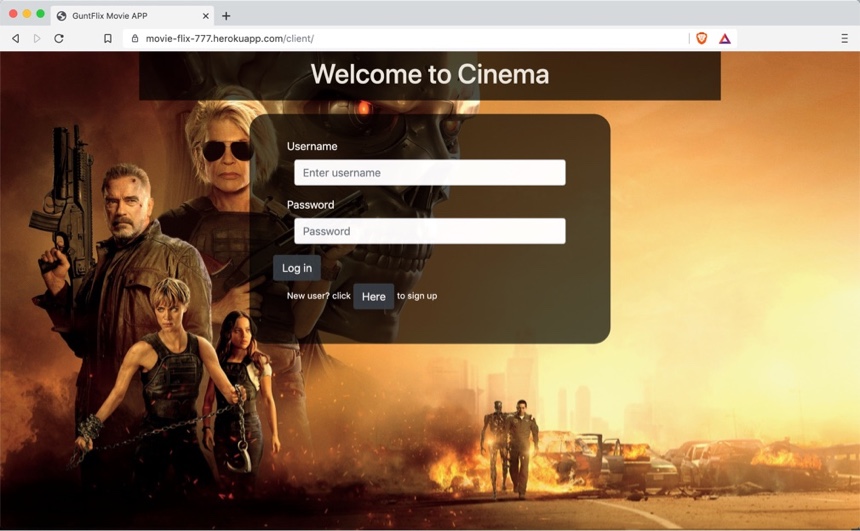Image resolution: width=860 pixels, height=531 pixels.
Task: Open the browser hamburger menu
Action: click(x=845, y=38)
